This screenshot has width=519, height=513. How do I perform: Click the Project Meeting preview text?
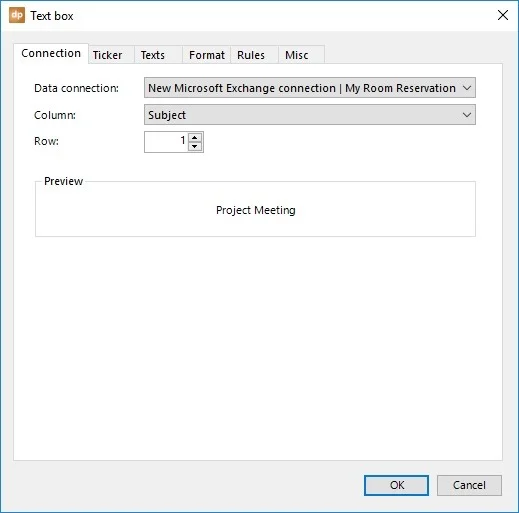pos(256,210)
